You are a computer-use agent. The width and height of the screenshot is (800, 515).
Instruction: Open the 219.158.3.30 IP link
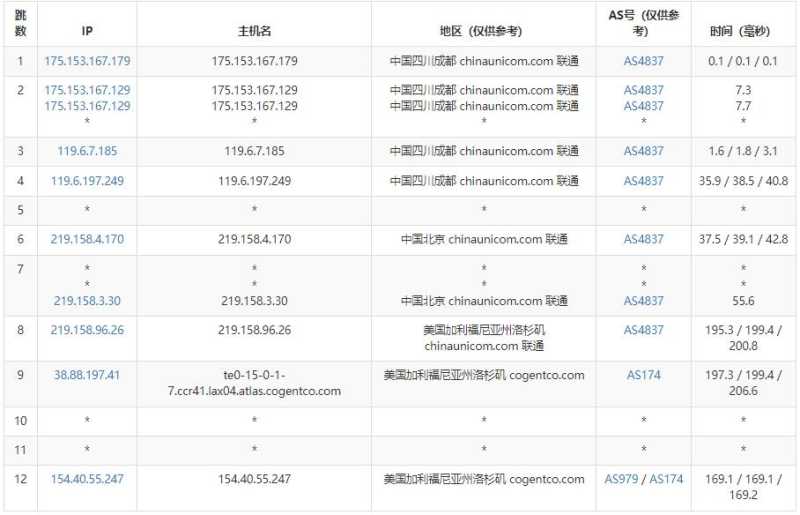point(87,301)
